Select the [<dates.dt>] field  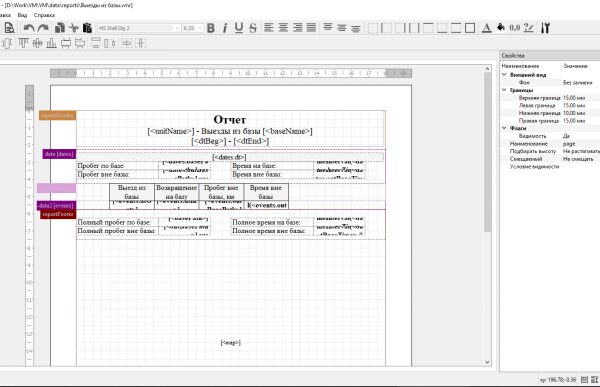229,157
